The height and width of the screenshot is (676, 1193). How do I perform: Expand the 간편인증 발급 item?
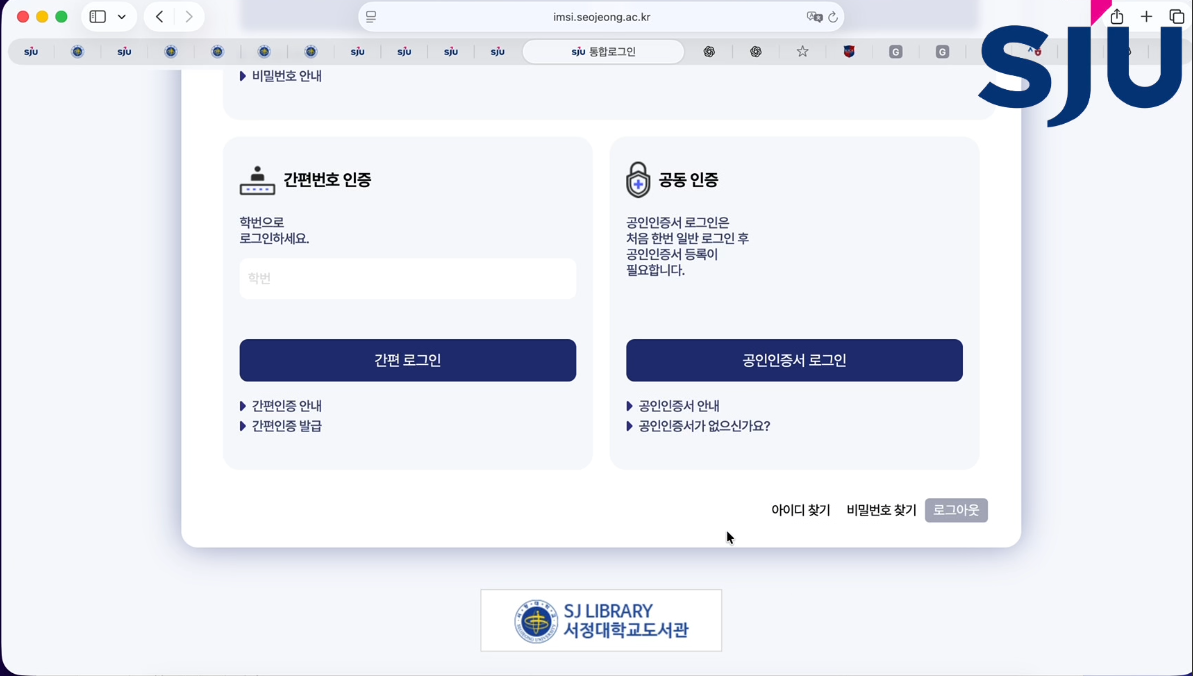click(286, 426)
